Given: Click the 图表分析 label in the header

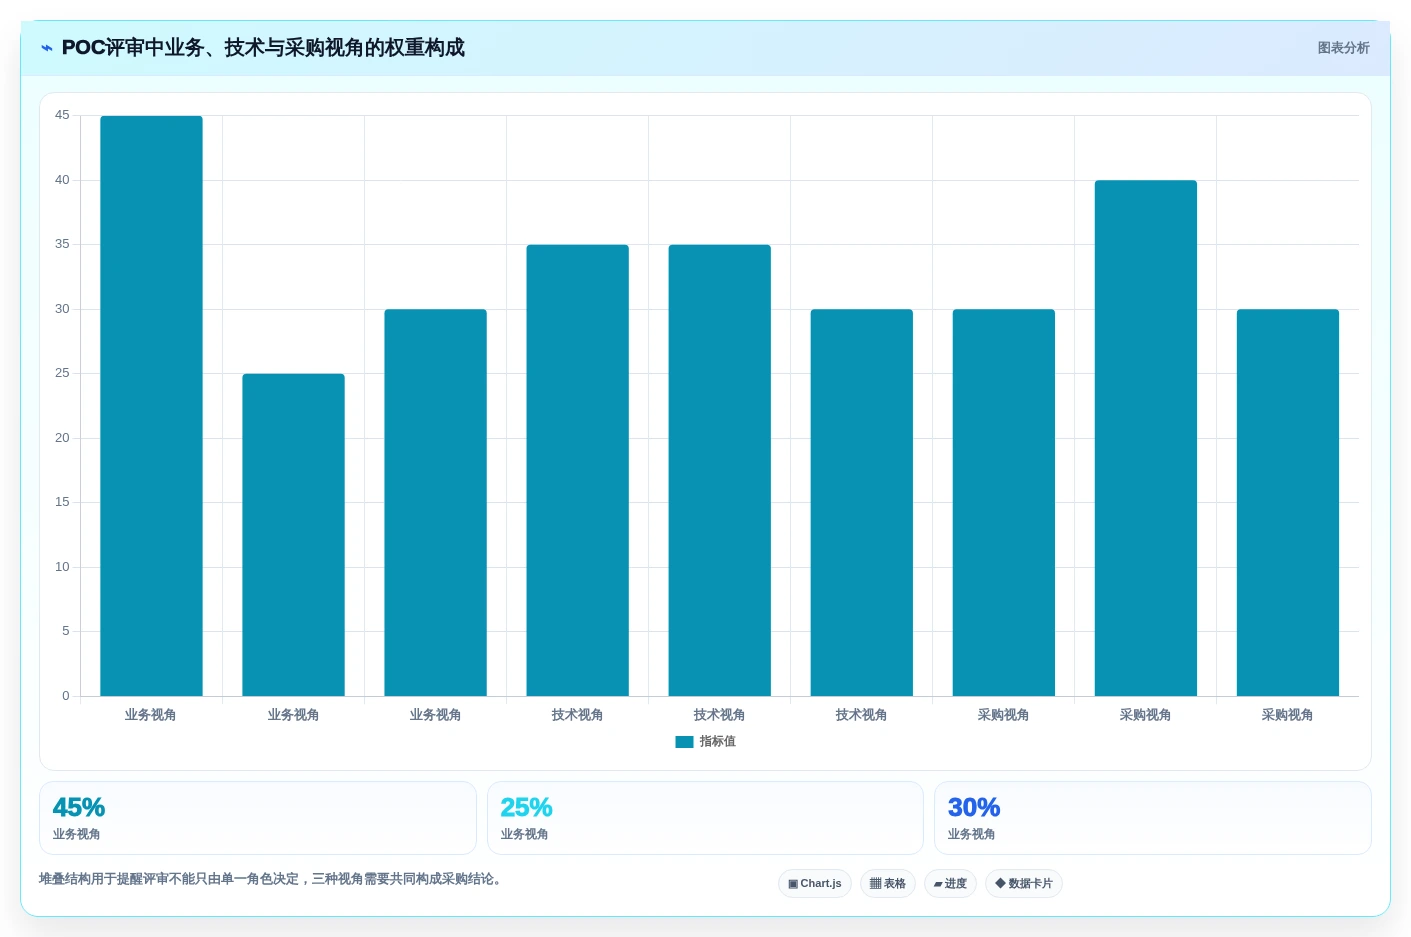Looking at the screenshot, I should (1343, 48).
